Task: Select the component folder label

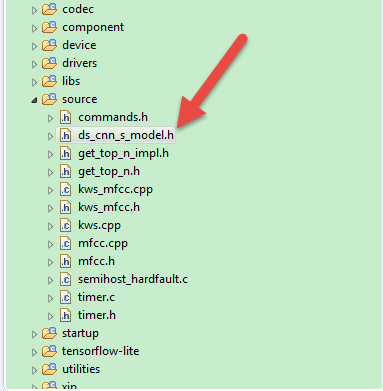Action: pos(93,27)
